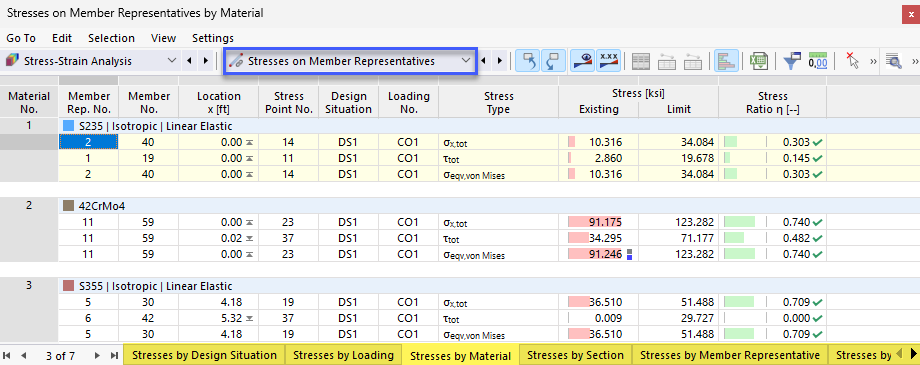Viewport: 920px width, 365px height.
Task: Open the Edit menu
Action: pyautogui.click(x=62, y=38)
